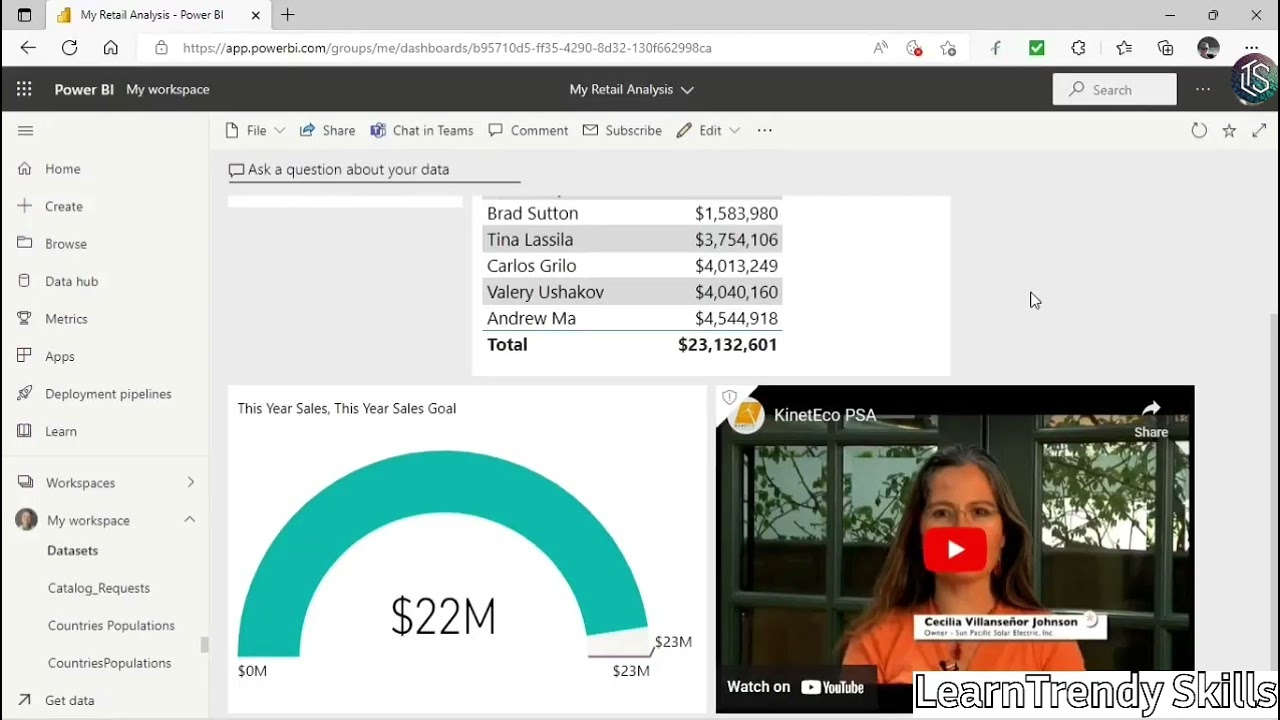Open Create in the sidebar

point(63,206)
